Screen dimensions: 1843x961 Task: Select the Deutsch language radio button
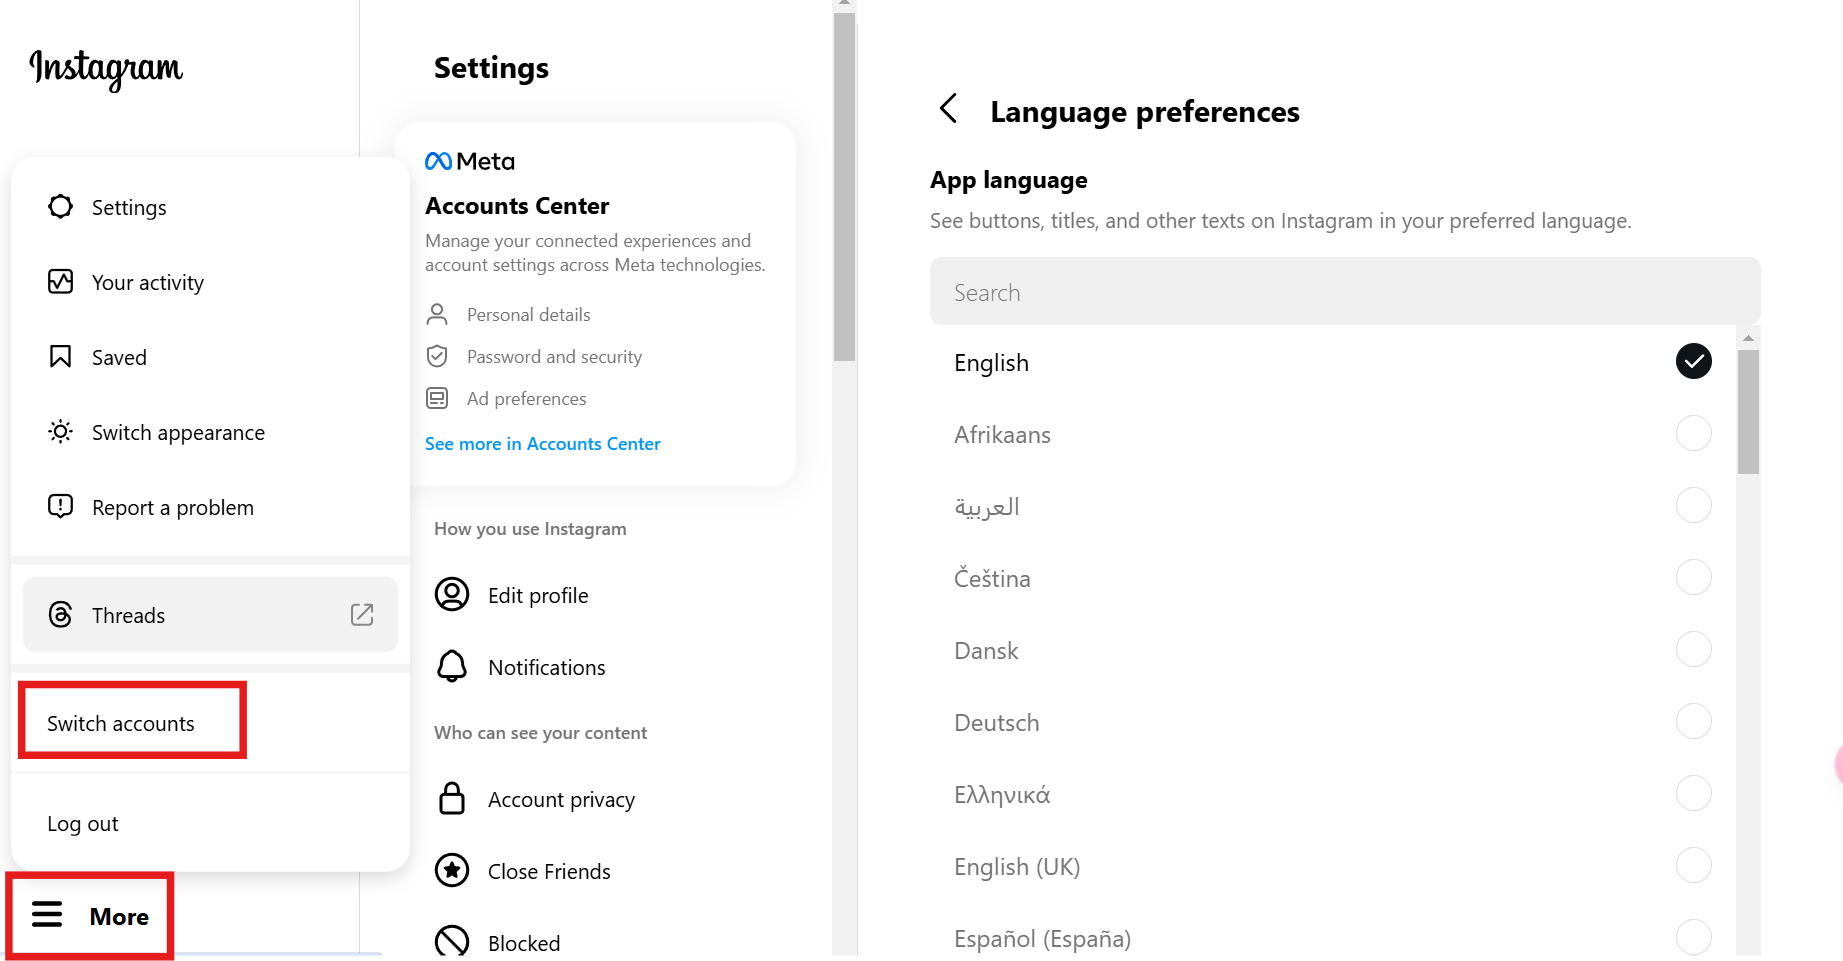[1693, 722]
